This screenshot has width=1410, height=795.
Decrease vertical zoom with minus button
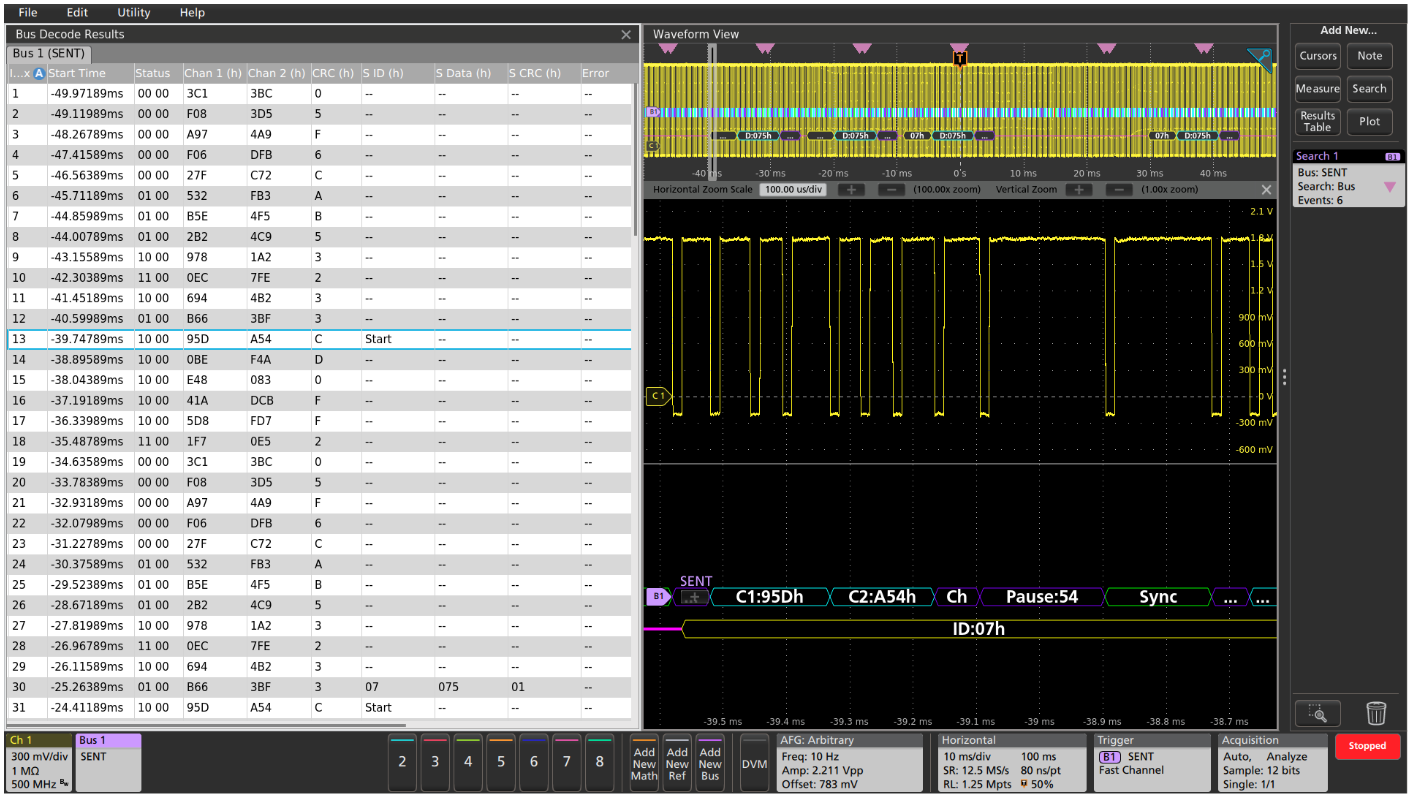(x=1119, y=190)
